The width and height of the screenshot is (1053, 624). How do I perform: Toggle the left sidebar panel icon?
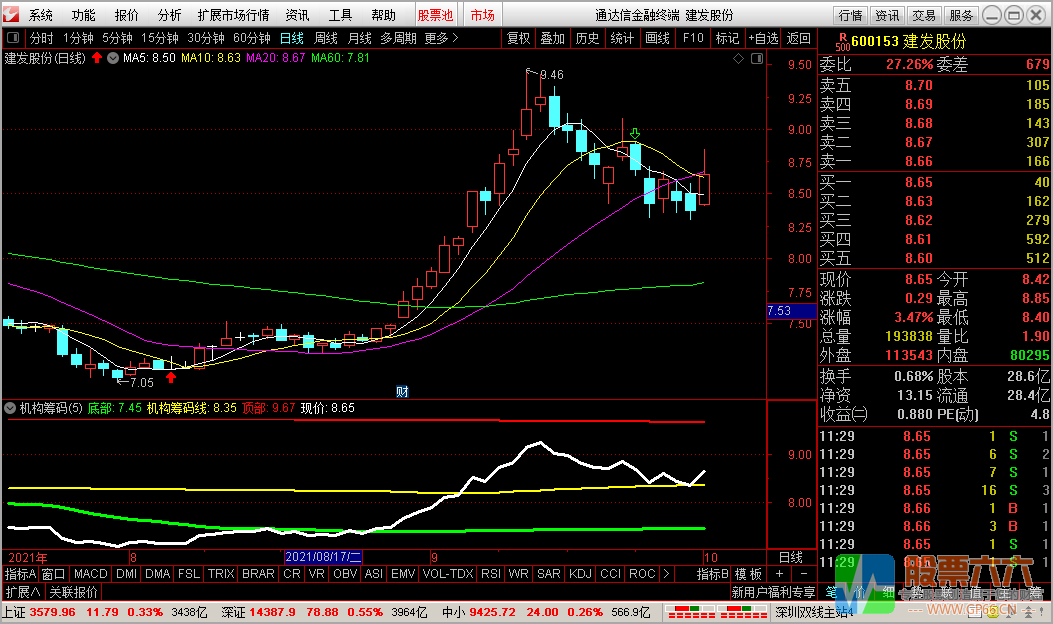click(13, 38)
